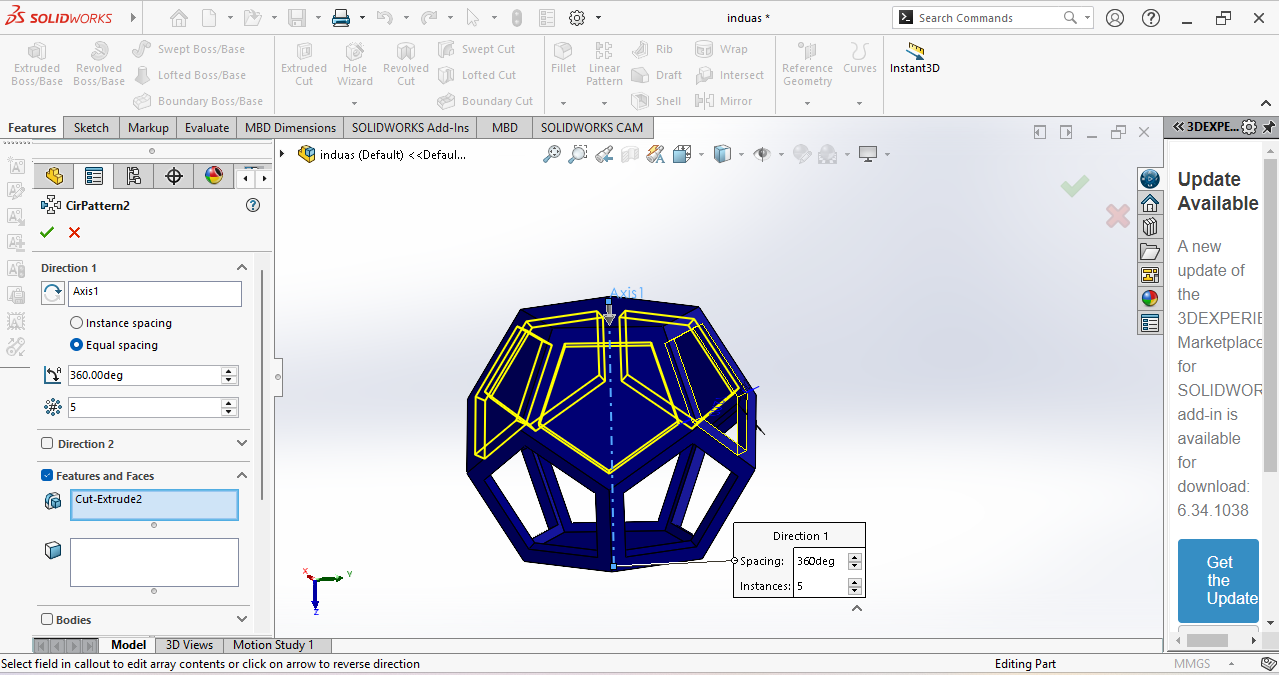This screenshot has height=675, width=1279.
Task: Enable the Bodies checkbox
Action: tap(47, 620)
